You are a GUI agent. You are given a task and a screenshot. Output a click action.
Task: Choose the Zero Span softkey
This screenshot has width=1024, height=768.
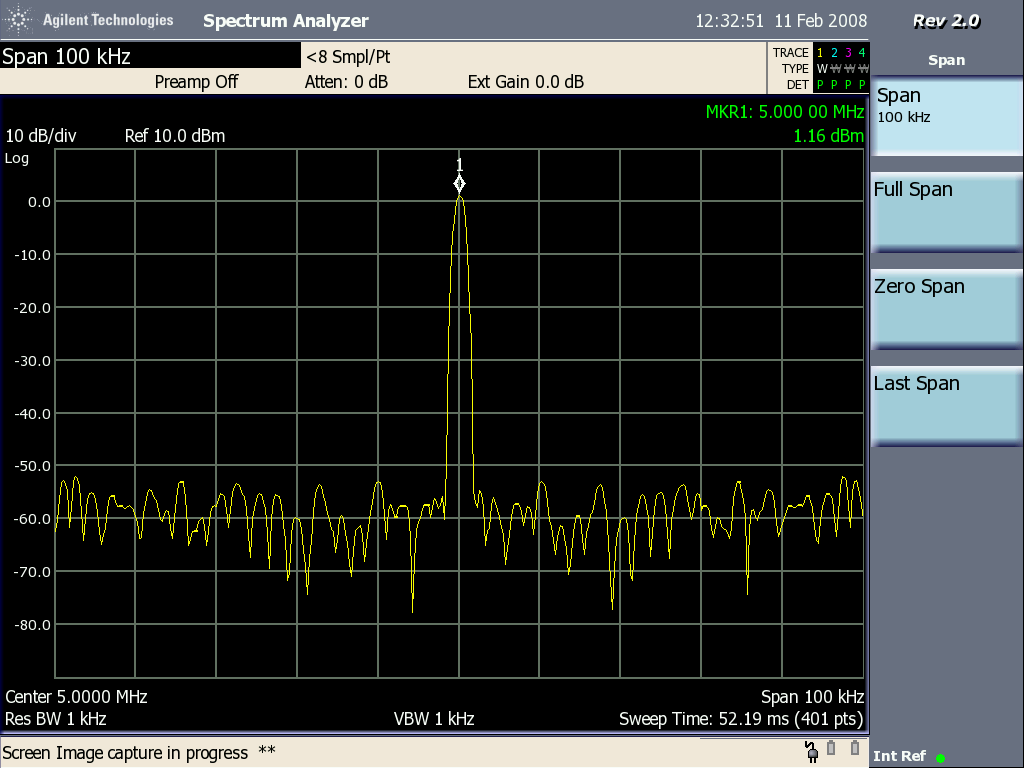click(x=946, y=309)
